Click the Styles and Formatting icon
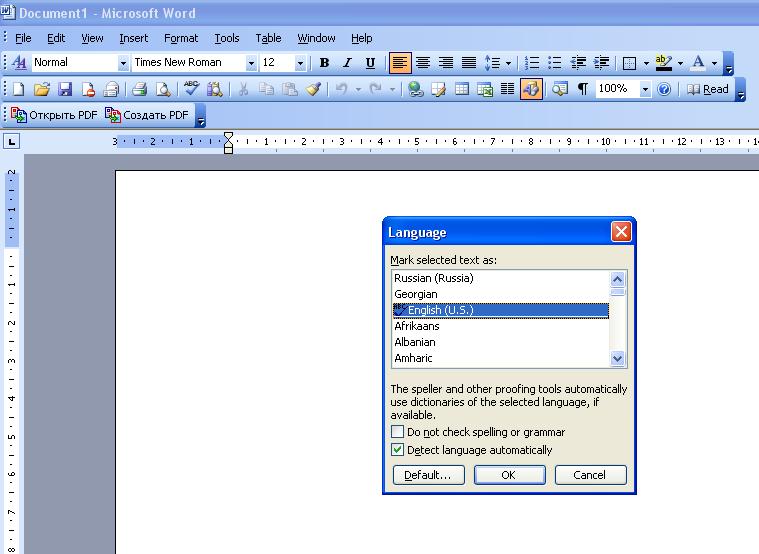759x554 pixels. (19, 62)
